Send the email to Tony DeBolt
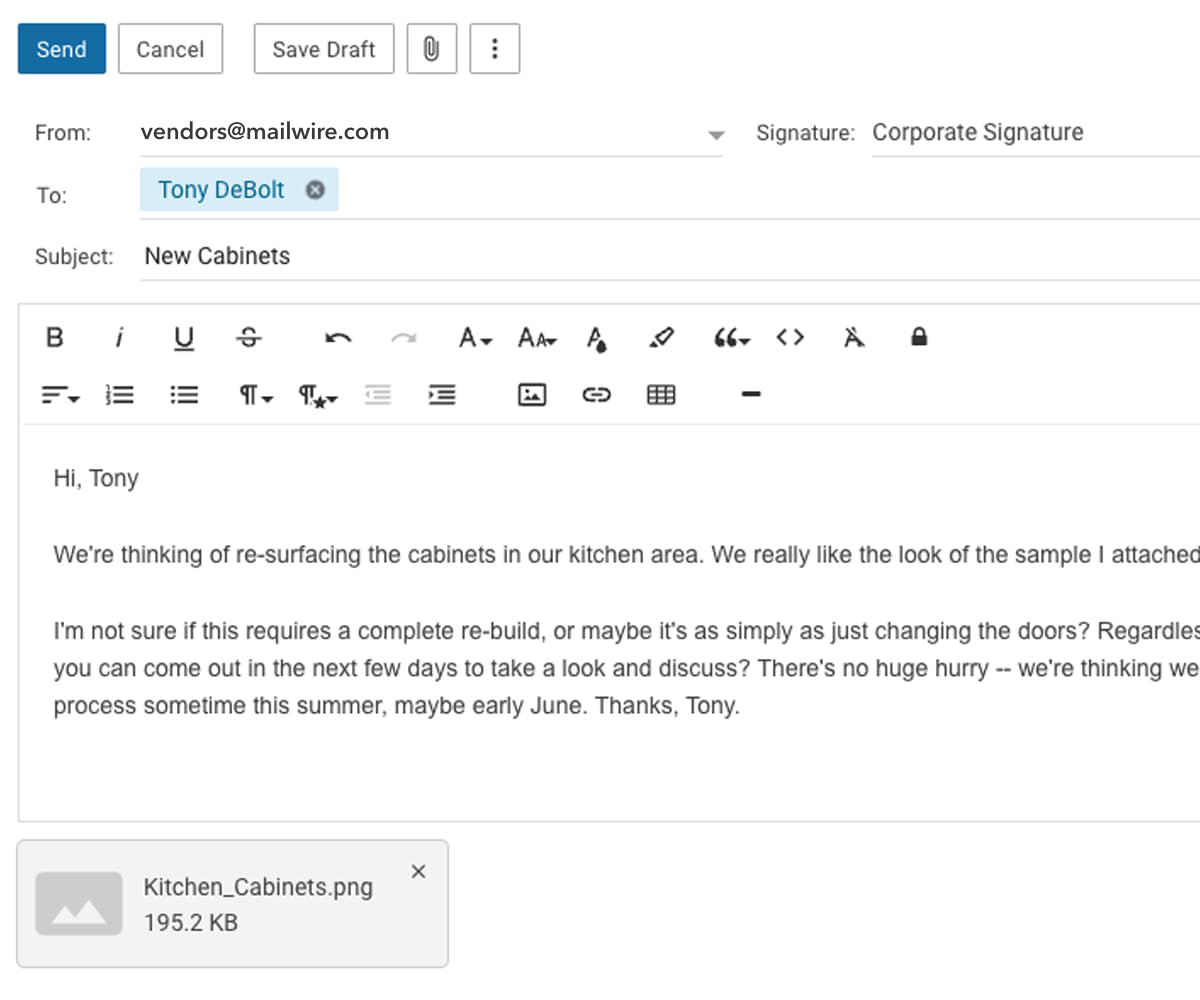Viewport: 1200px width, 1000px height. click(61, 48)
